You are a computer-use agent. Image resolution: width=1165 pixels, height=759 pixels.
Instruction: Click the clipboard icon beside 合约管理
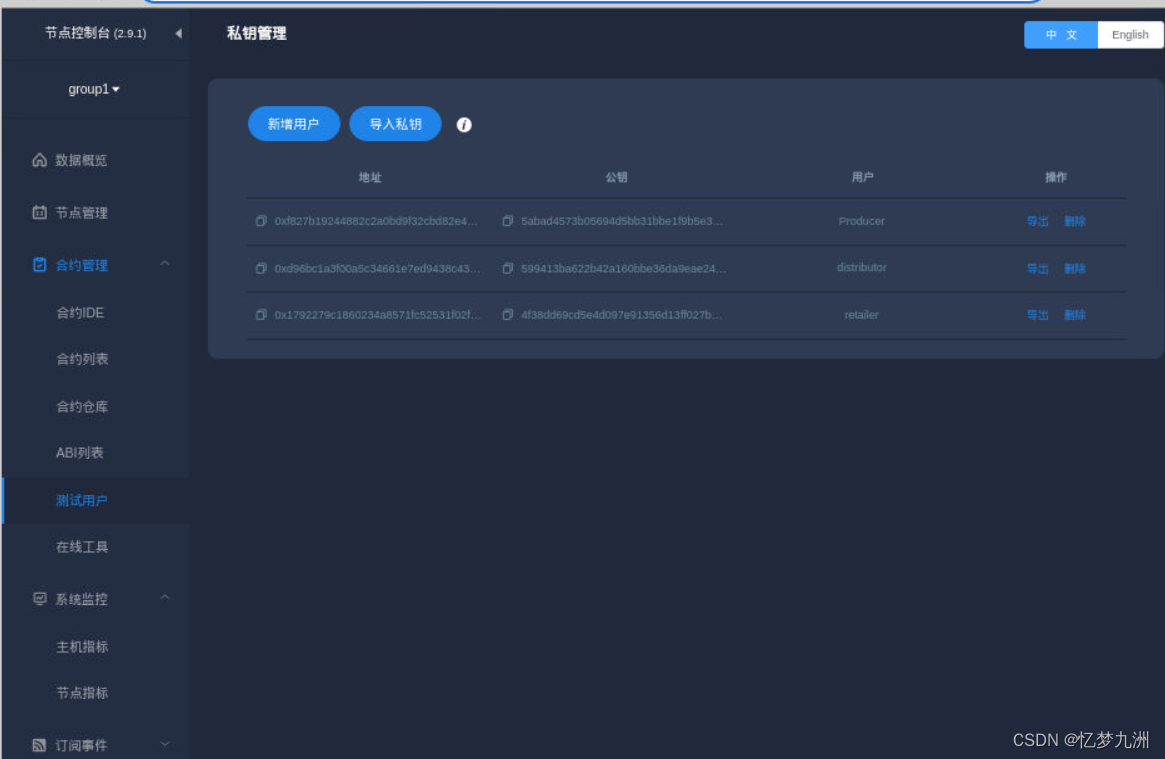[39, 264]
